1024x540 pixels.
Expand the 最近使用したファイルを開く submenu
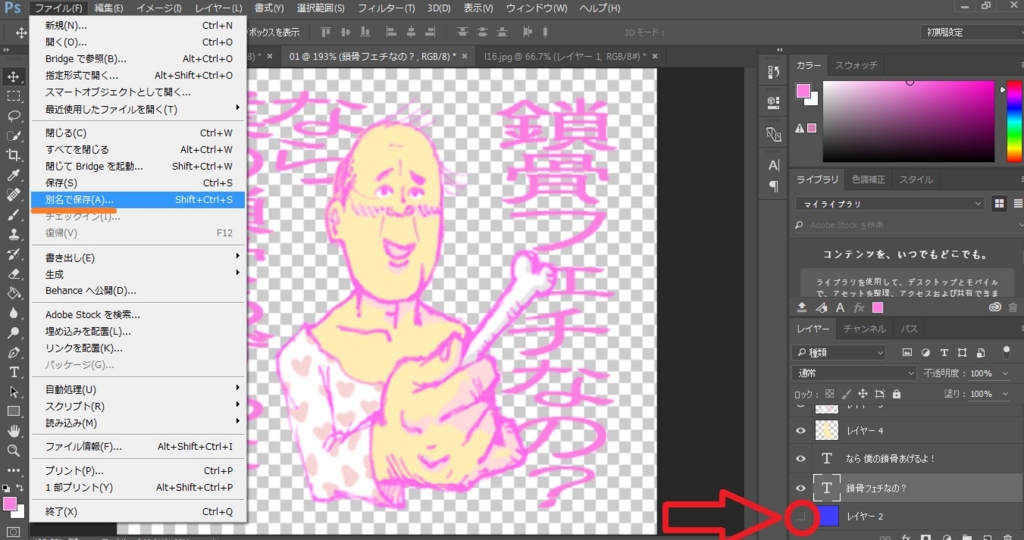(x=138, y=109)
